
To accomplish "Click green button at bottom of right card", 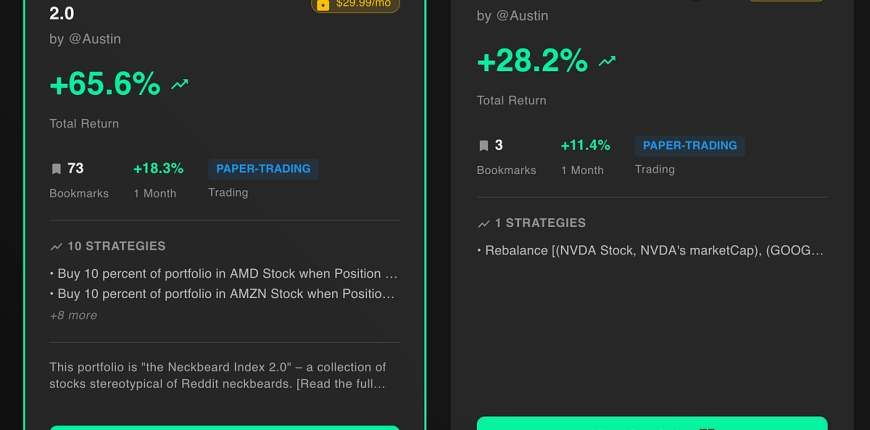I will [x=652, y=424].
